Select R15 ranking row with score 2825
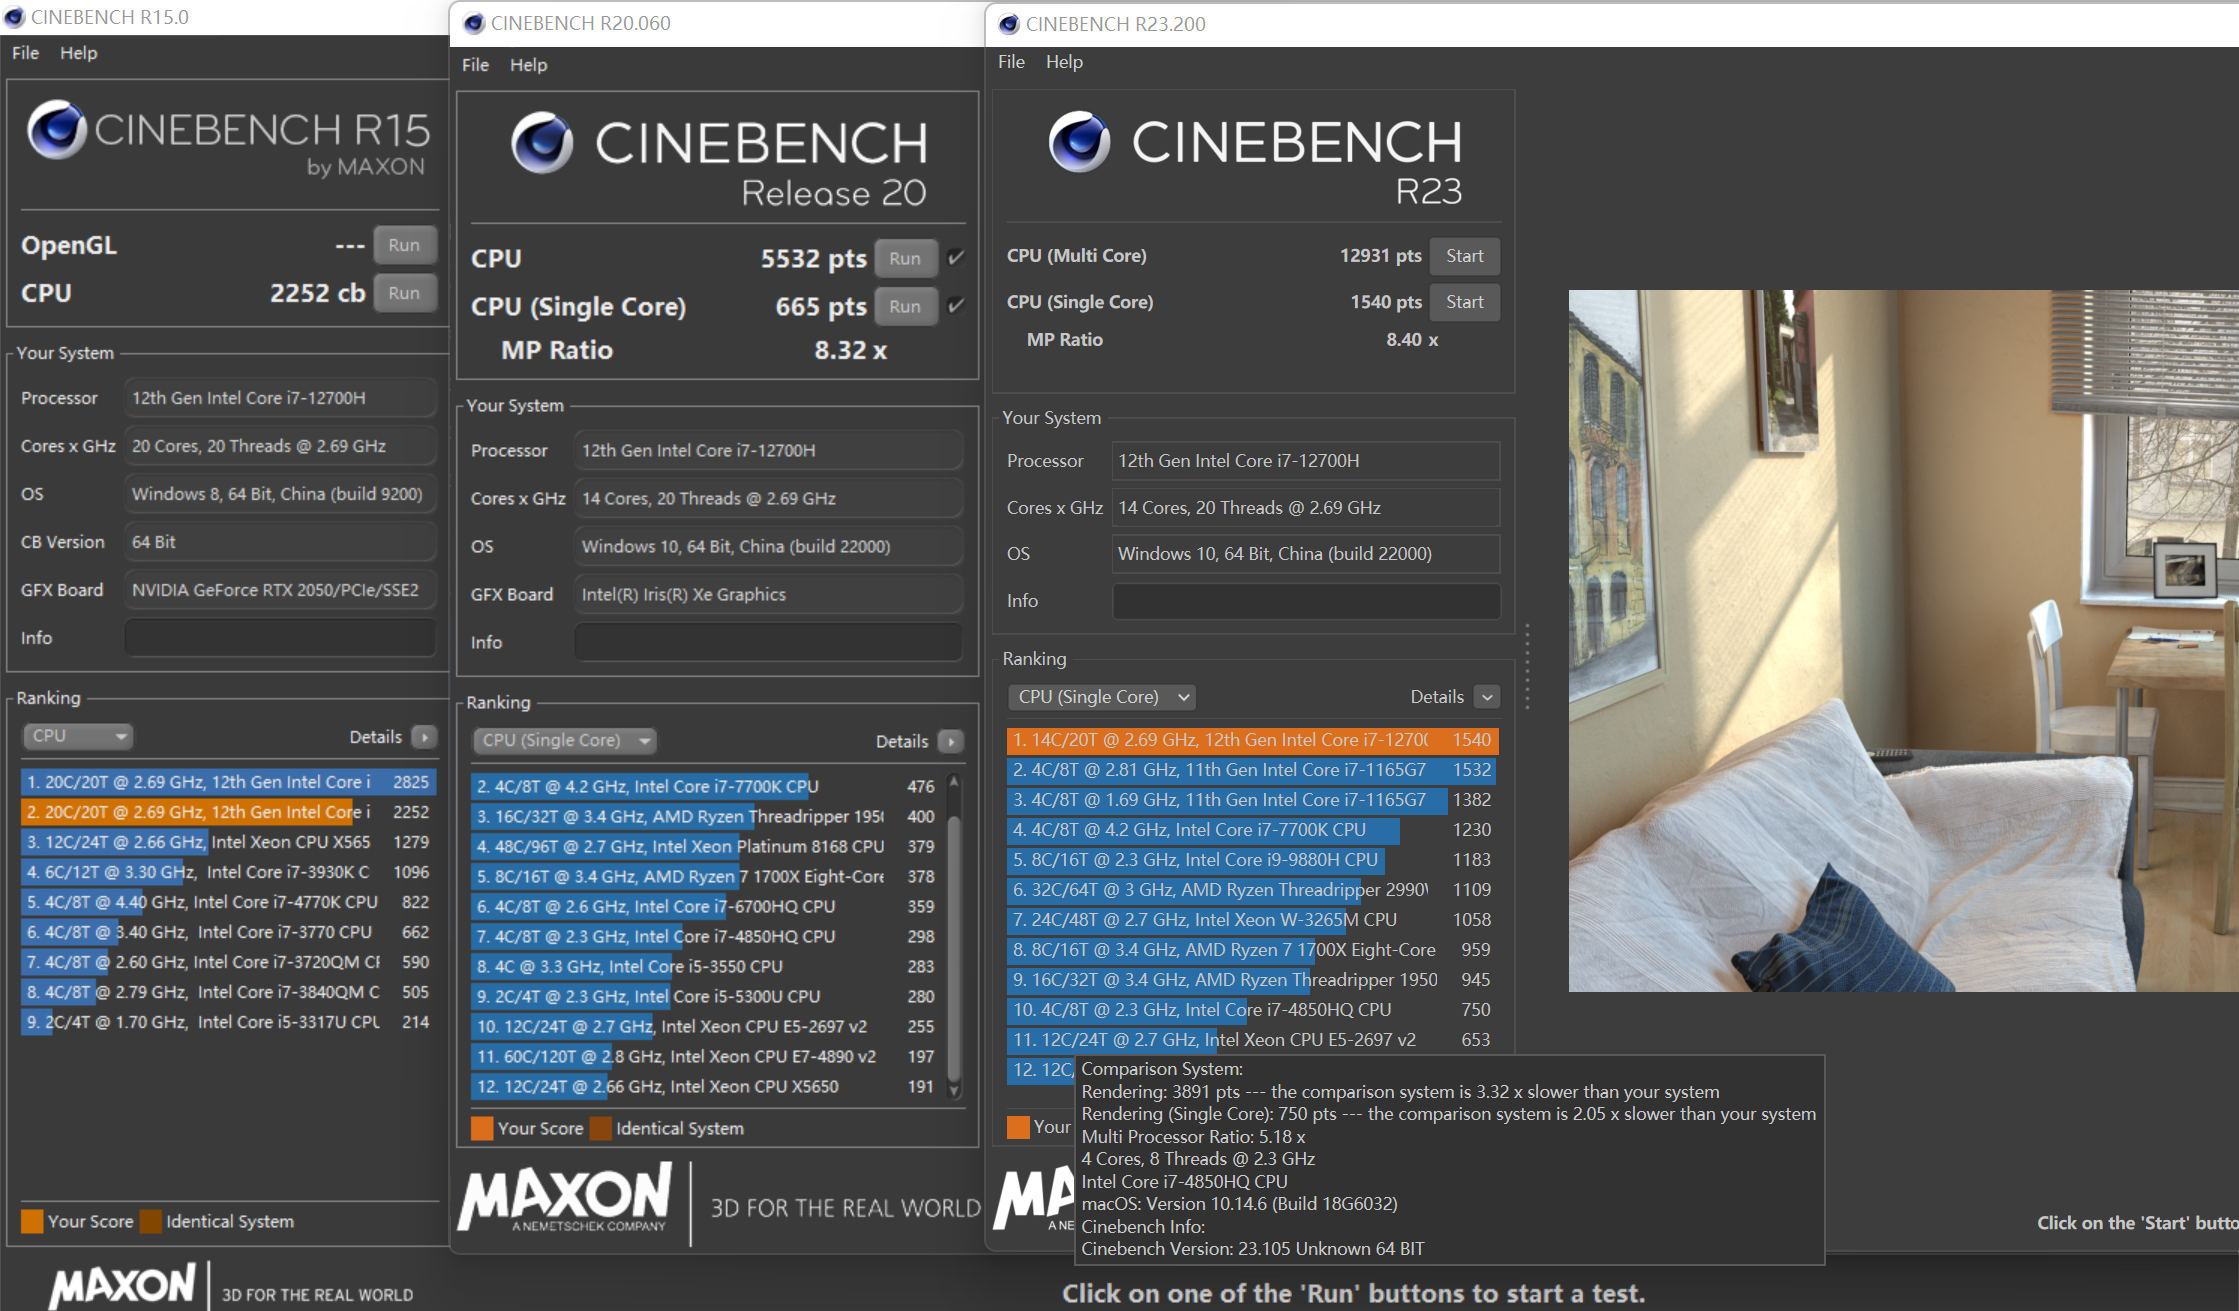The image size is (2239, 1311). click(228, 782)
